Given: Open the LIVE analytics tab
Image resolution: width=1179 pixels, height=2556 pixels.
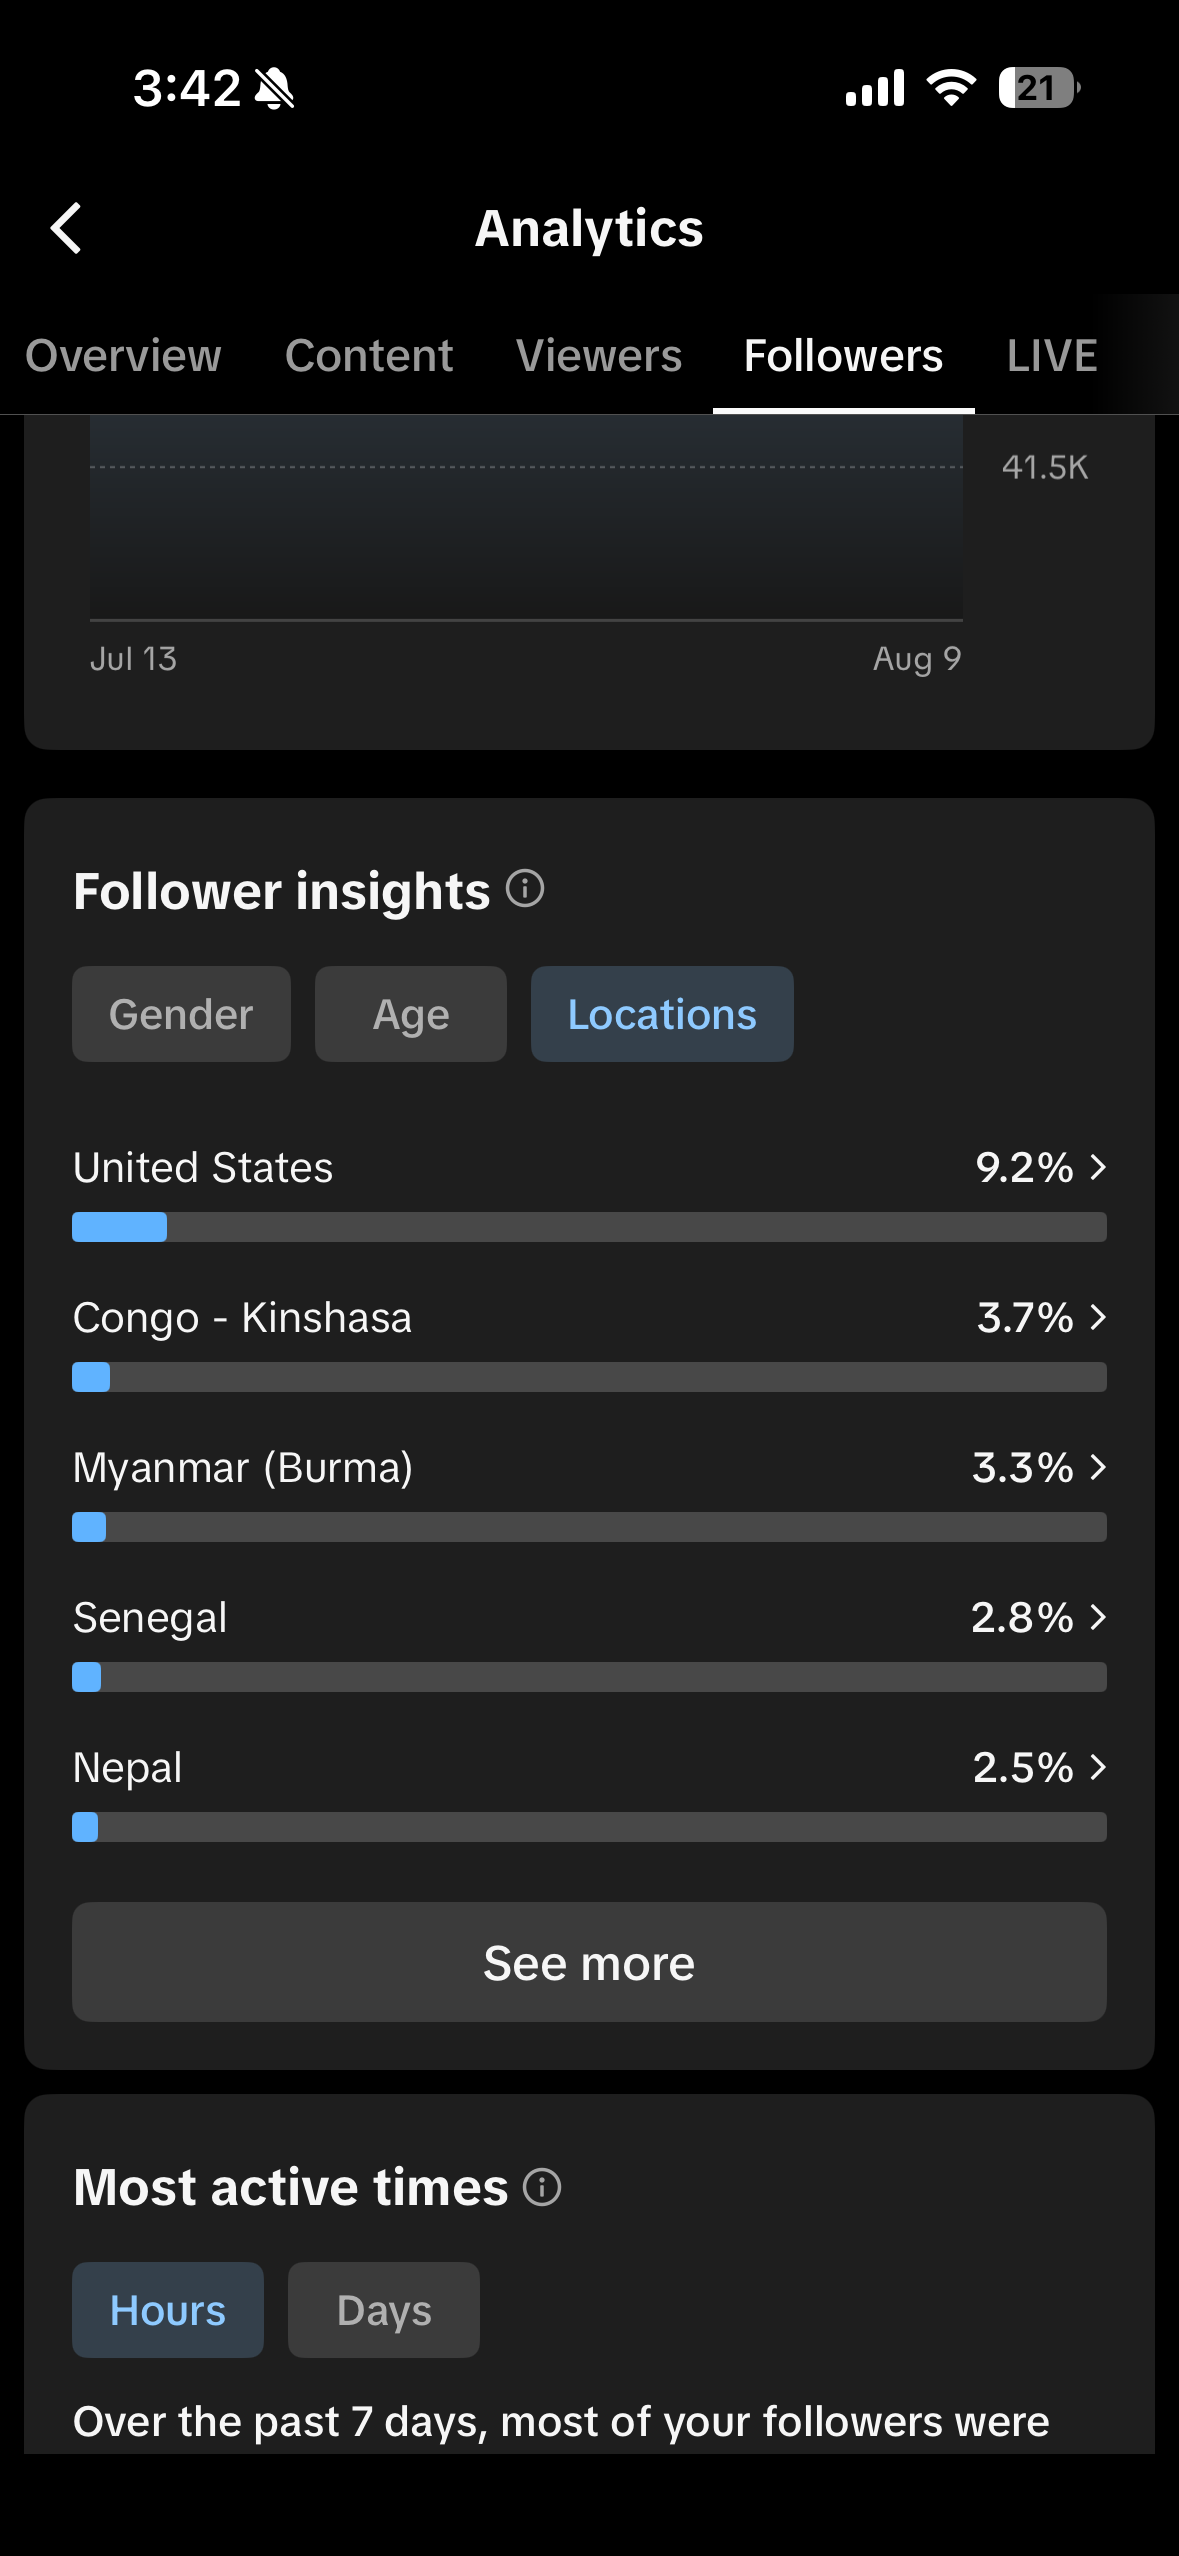Looking at the screenshot, I should coord(1052,356).
